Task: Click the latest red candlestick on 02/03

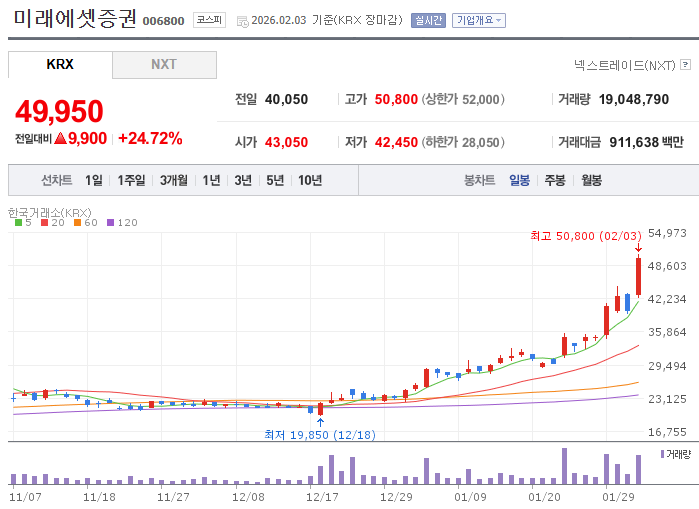Action: click(638, 277)
